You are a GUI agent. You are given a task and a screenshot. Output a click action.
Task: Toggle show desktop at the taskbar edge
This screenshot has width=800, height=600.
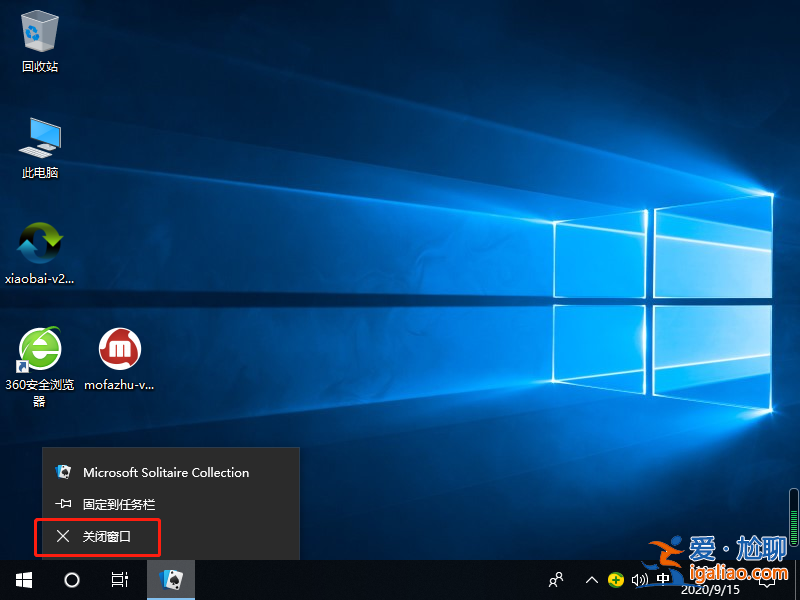[x=797, y=580]
